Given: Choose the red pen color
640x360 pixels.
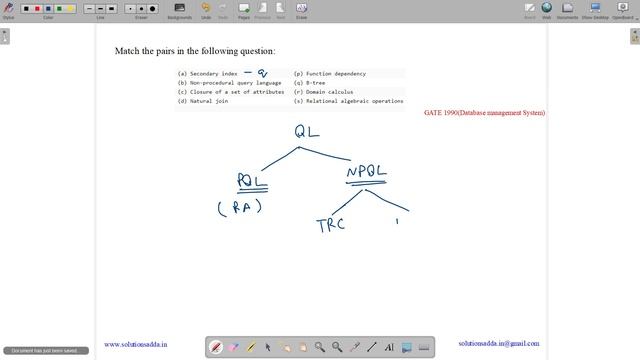Looking at the screenshot, I should (37, 9).
